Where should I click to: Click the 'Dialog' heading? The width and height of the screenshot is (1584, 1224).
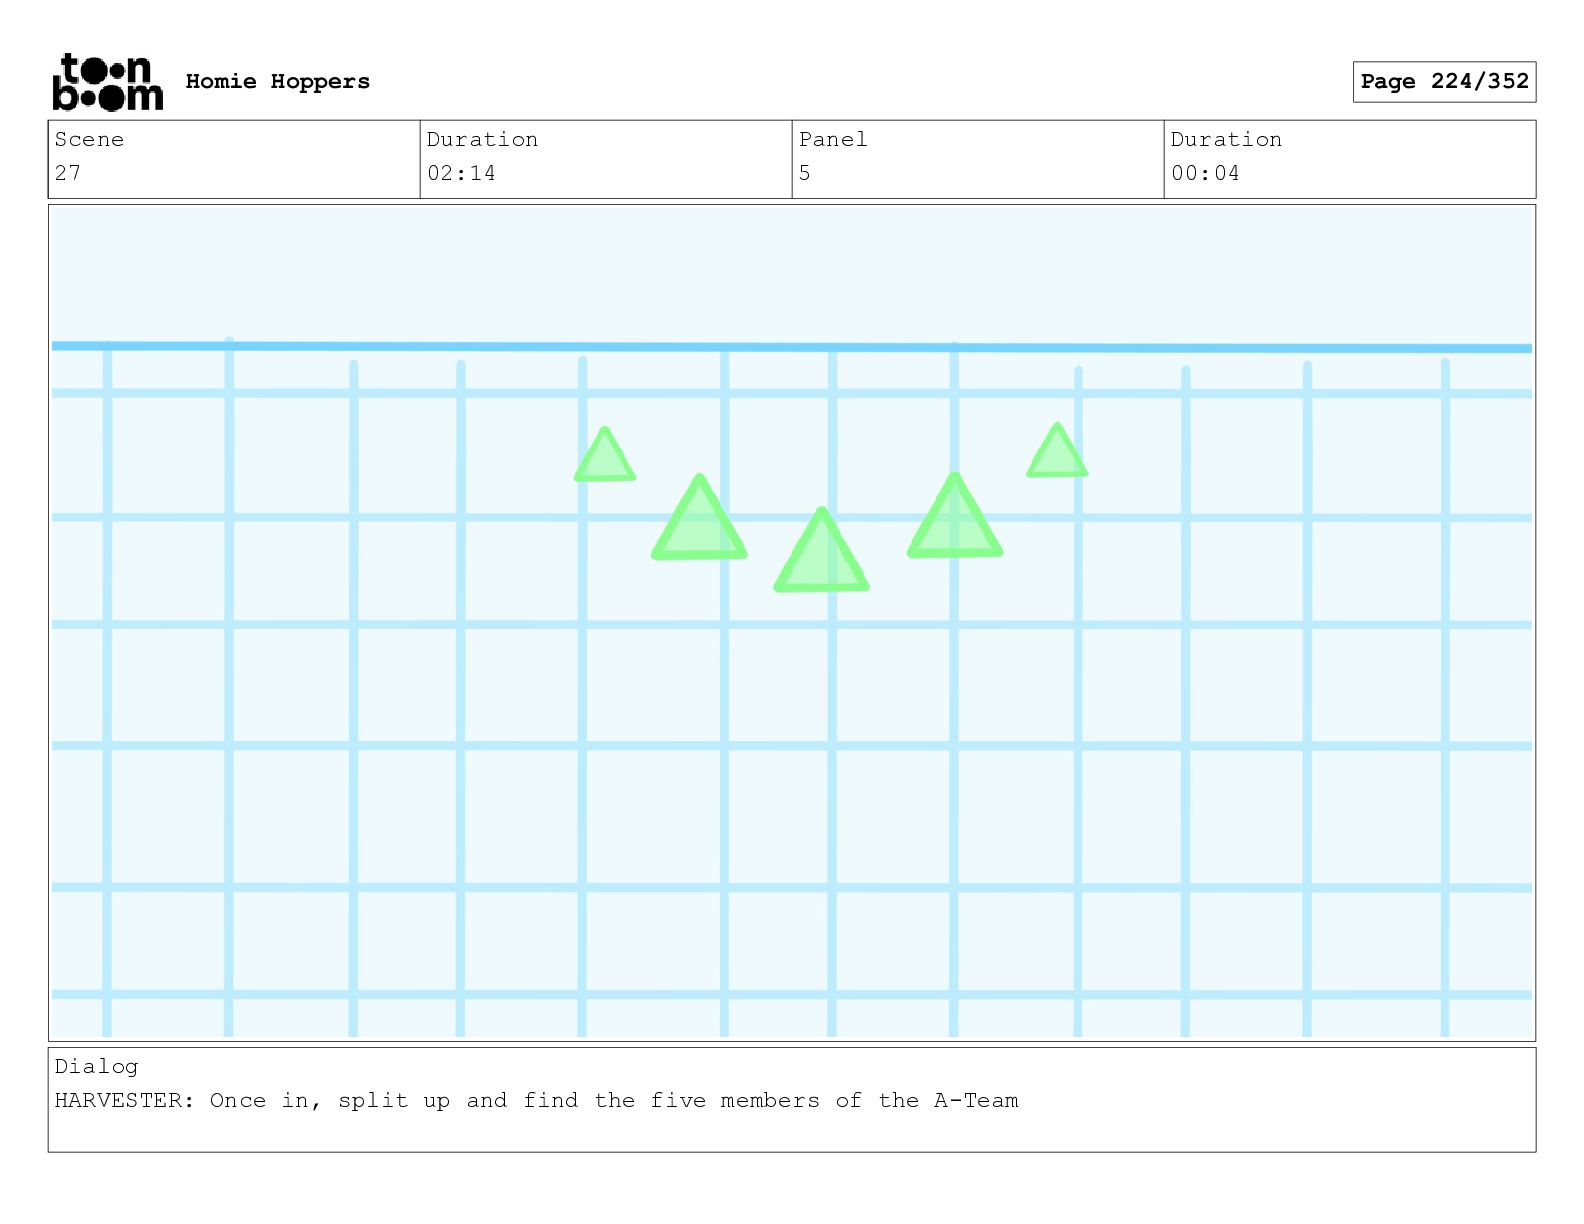97,1067
